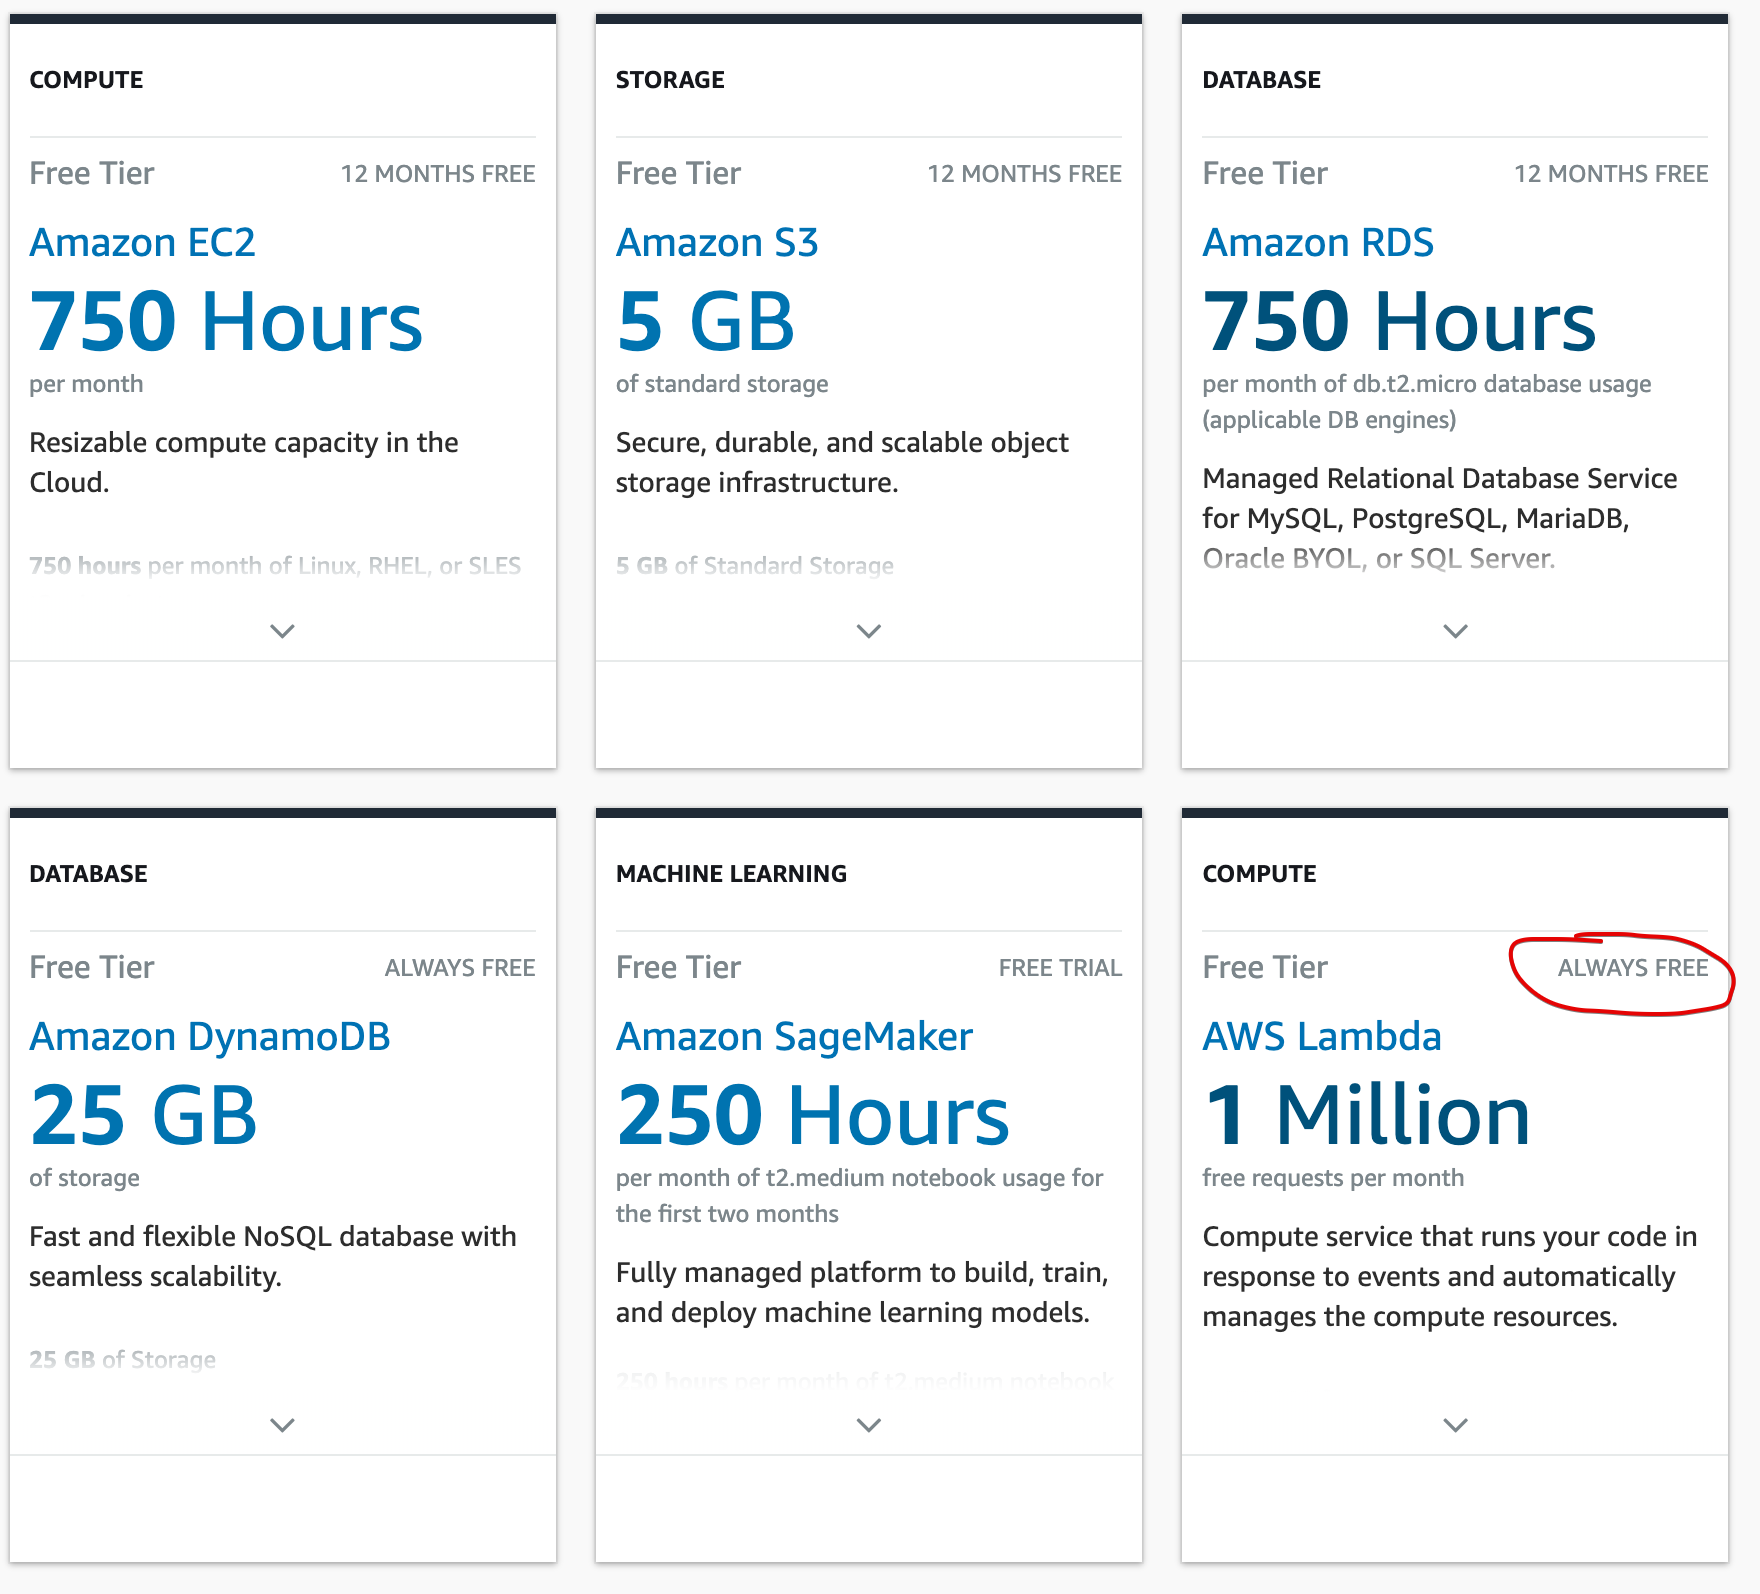
Task: Click faded '750 hours per month of Linux' text
Action: pos(275,566)
